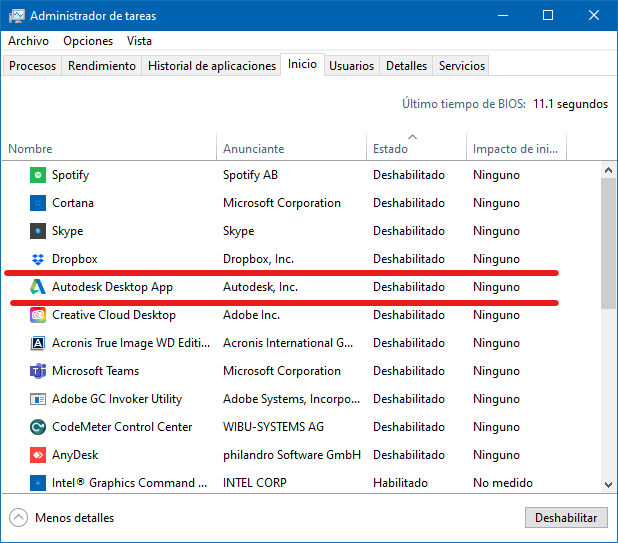The width and height of the screenshot is (618, 543).
Task: Open the Archivo menu
Action: (x=28, y=41)
